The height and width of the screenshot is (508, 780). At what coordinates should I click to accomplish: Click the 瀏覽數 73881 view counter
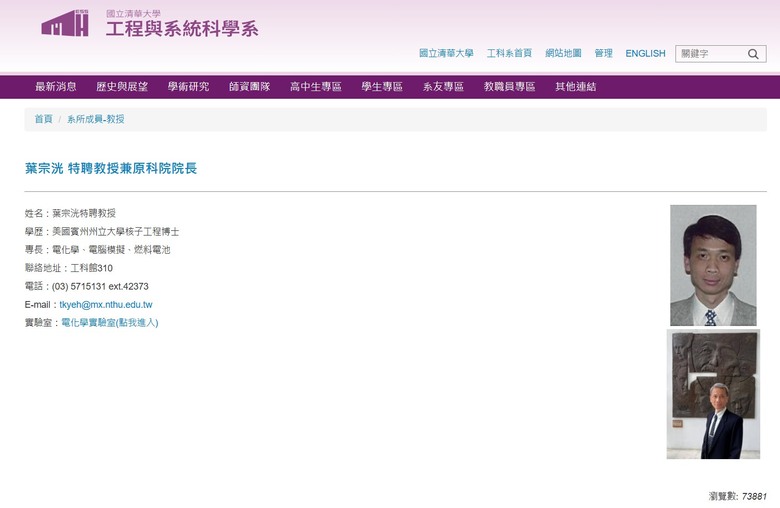click(738, 496)
